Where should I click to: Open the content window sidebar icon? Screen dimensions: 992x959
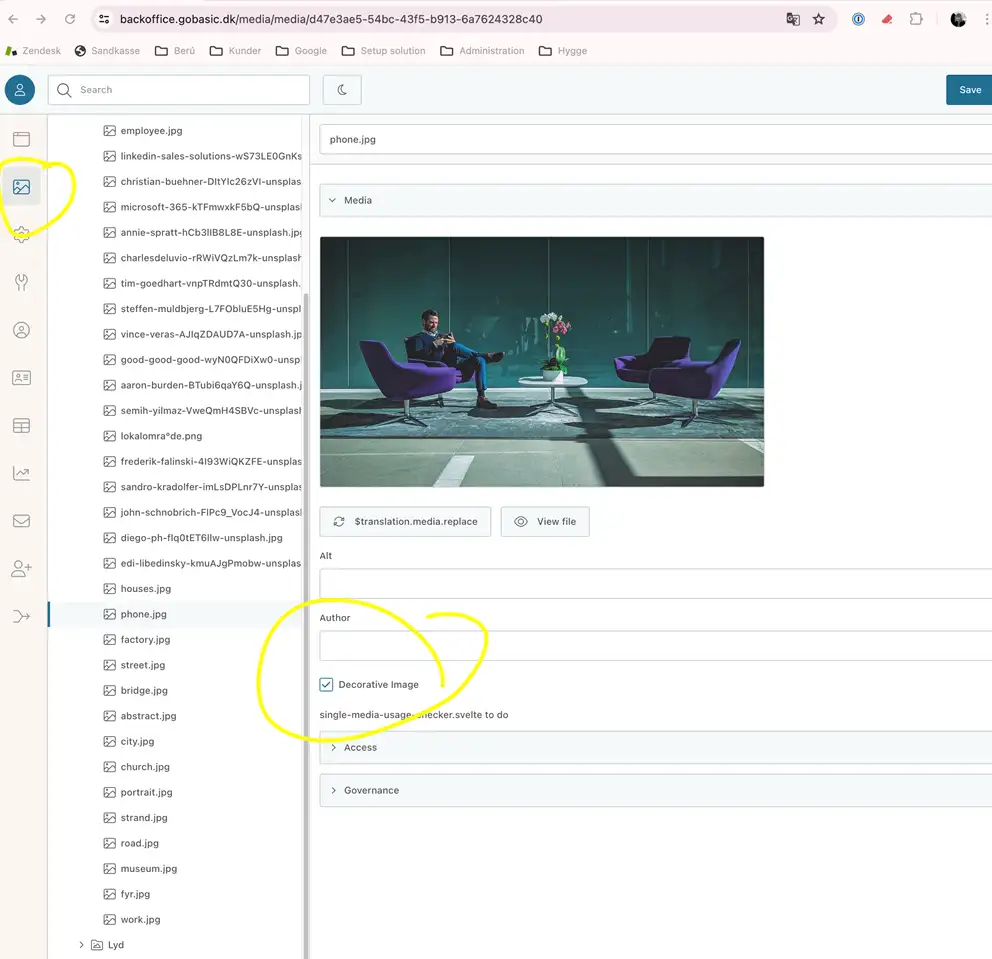pyautogui.click(x=21, y=139)
